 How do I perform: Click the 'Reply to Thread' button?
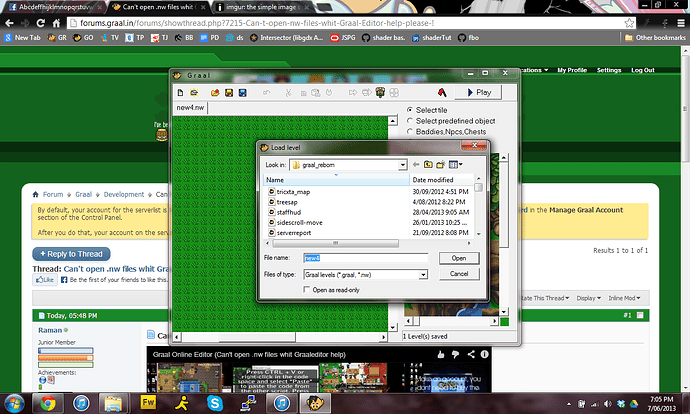click(71, 254)
